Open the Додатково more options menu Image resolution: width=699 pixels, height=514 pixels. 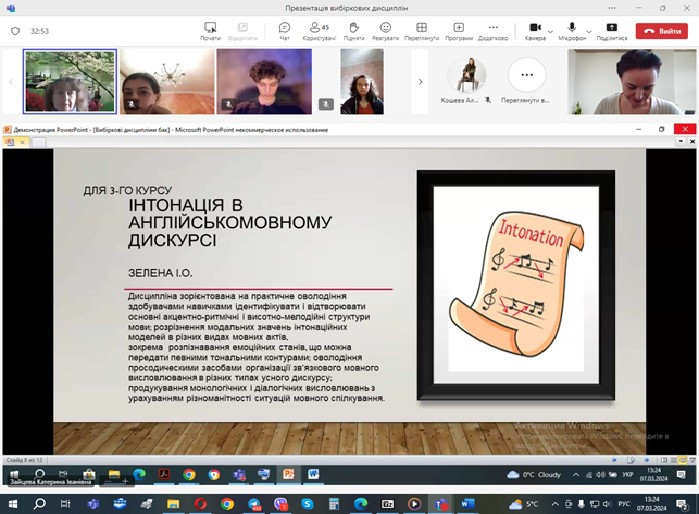[x=492, y=30]
